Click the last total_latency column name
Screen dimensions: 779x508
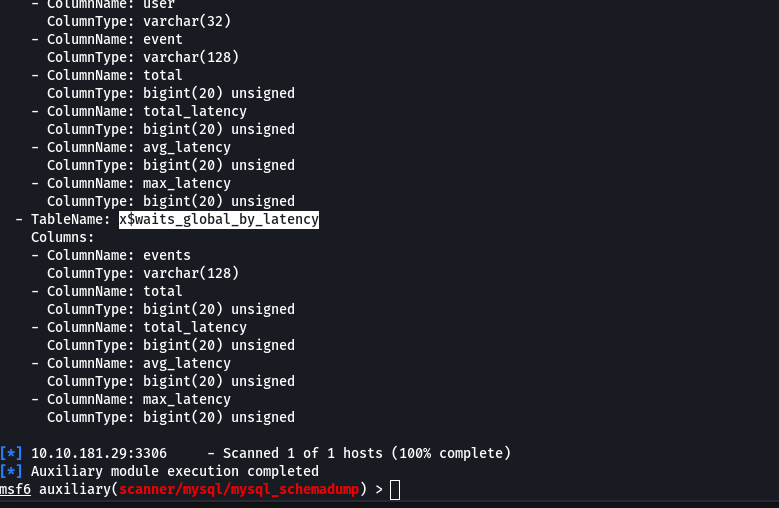pyautogui.click(x=195, y=327)
